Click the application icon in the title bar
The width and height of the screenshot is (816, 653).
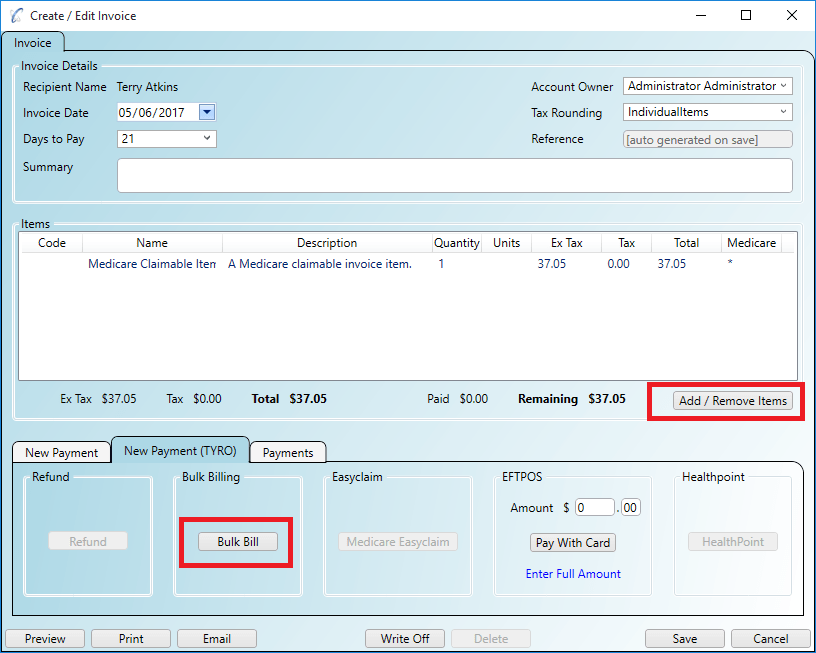pyautogui.click(x=14, y=15)
